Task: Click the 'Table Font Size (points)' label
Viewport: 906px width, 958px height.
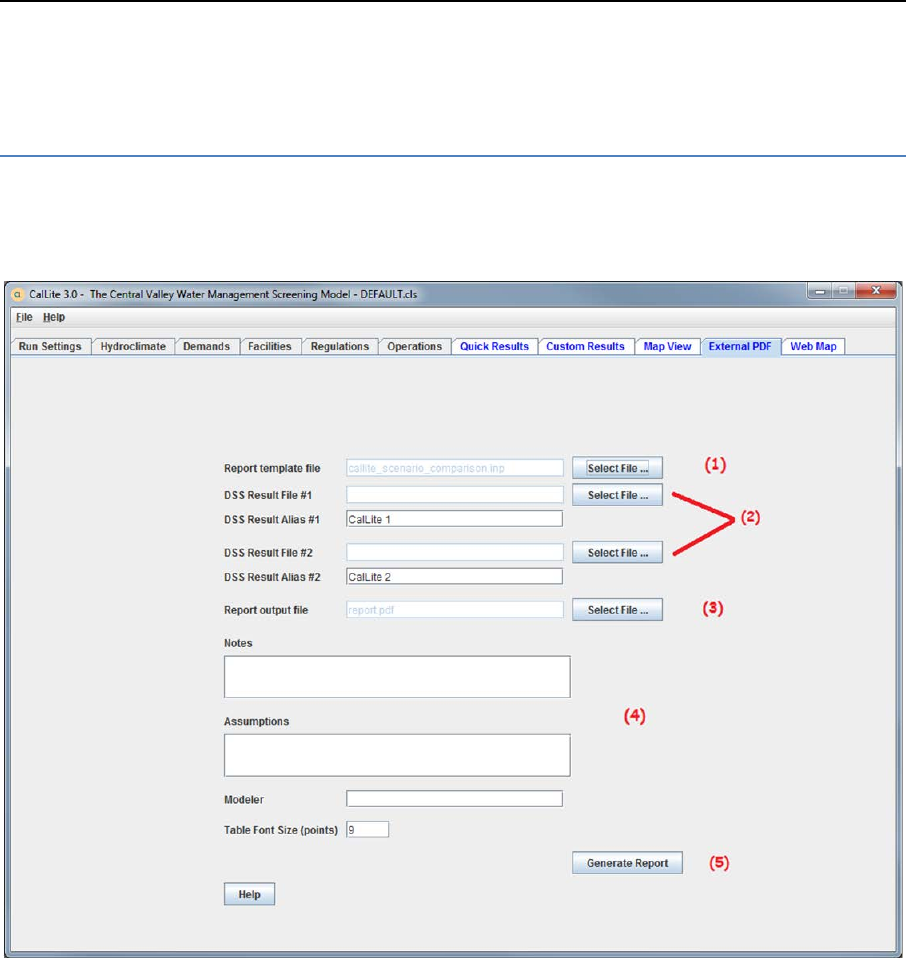Action: pyautogui.click(x=280, y=830)
